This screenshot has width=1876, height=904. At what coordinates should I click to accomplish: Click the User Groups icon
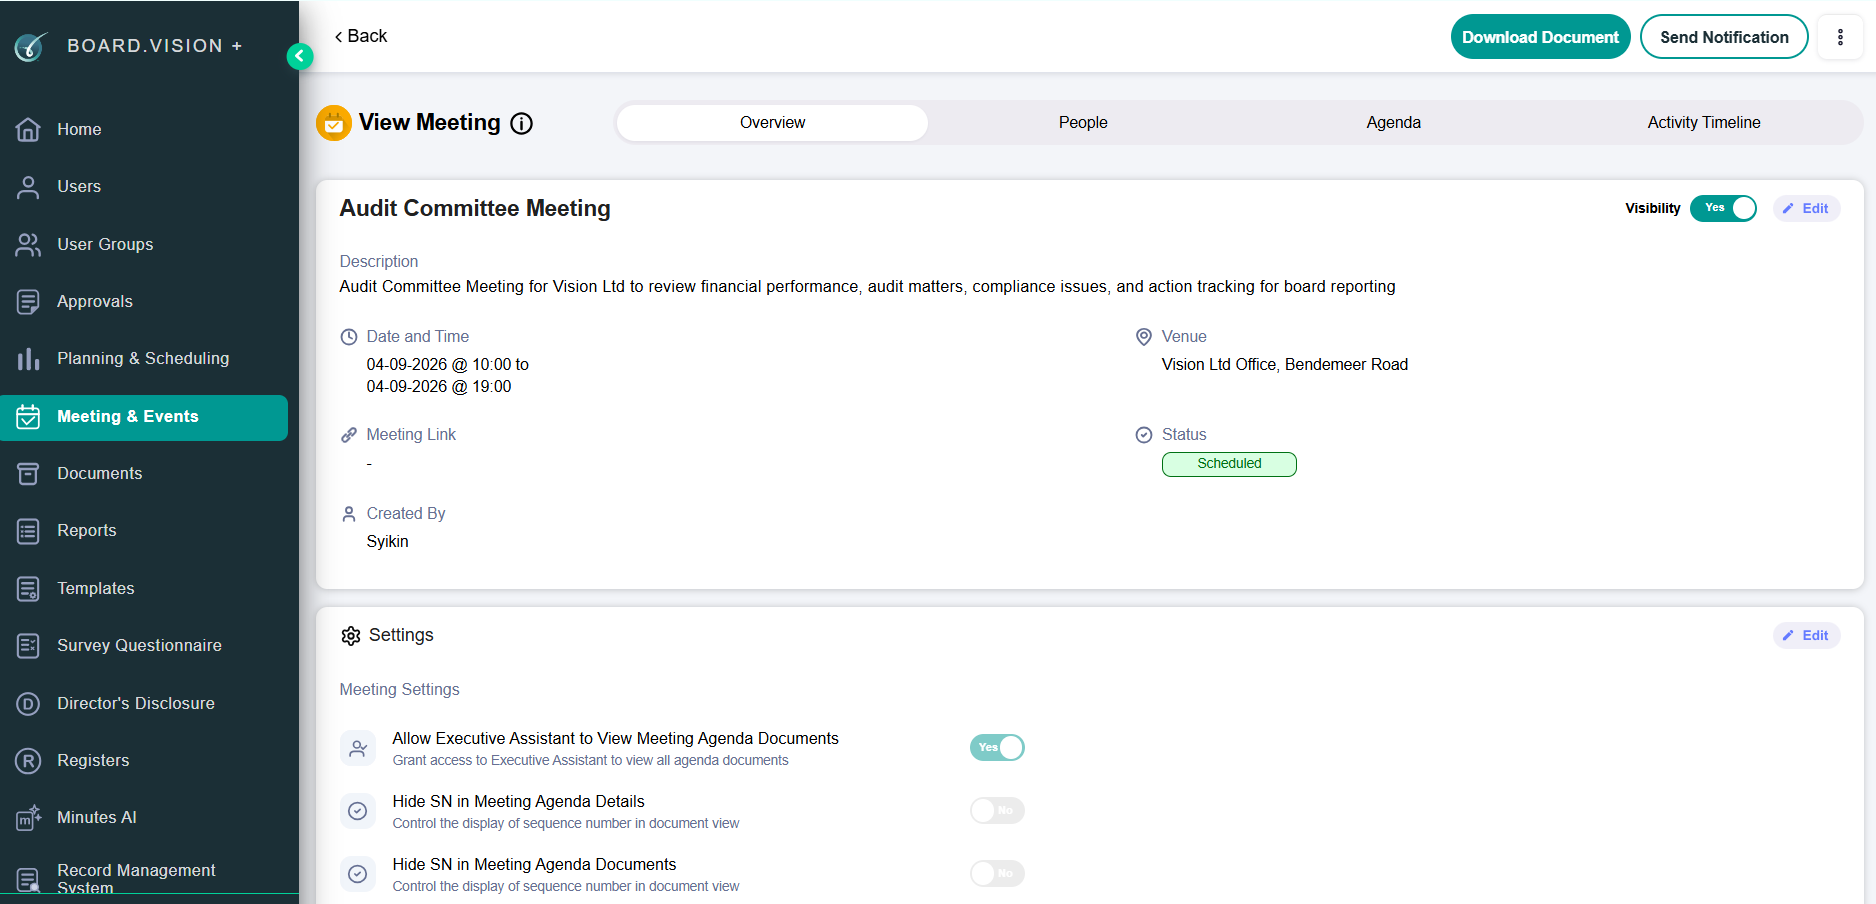point(28,244)
